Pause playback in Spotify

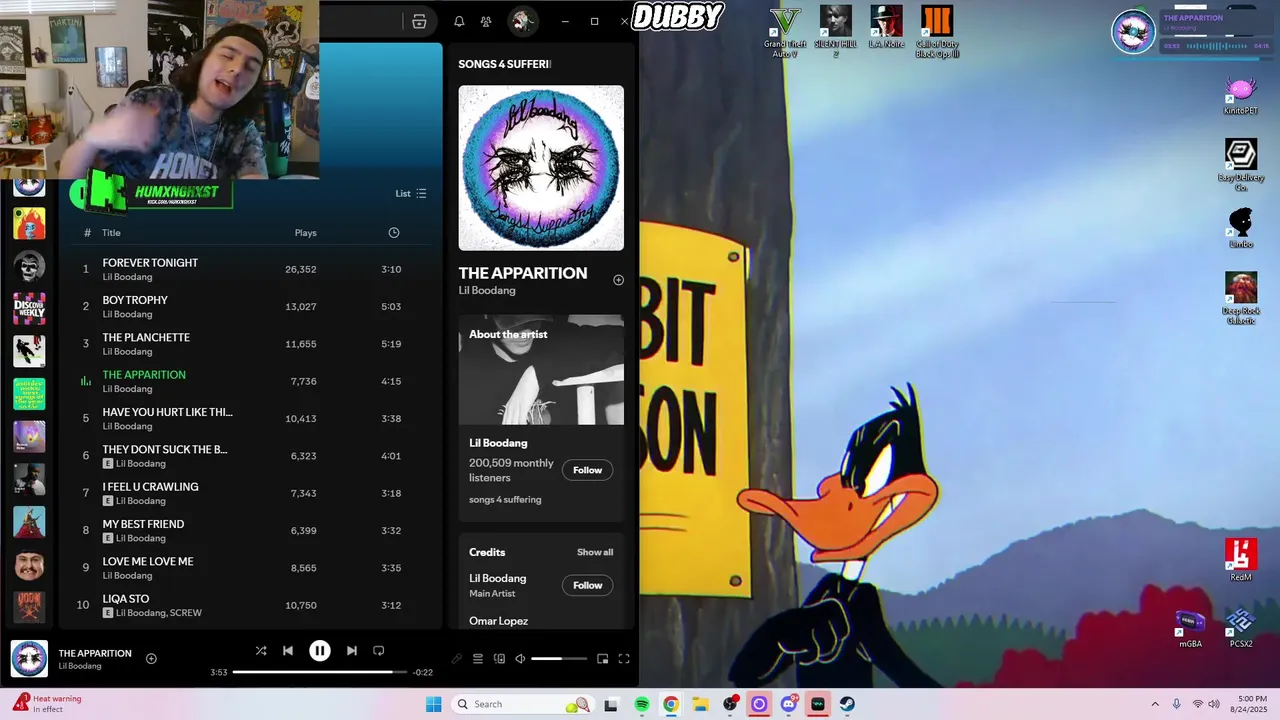(320, 651)
